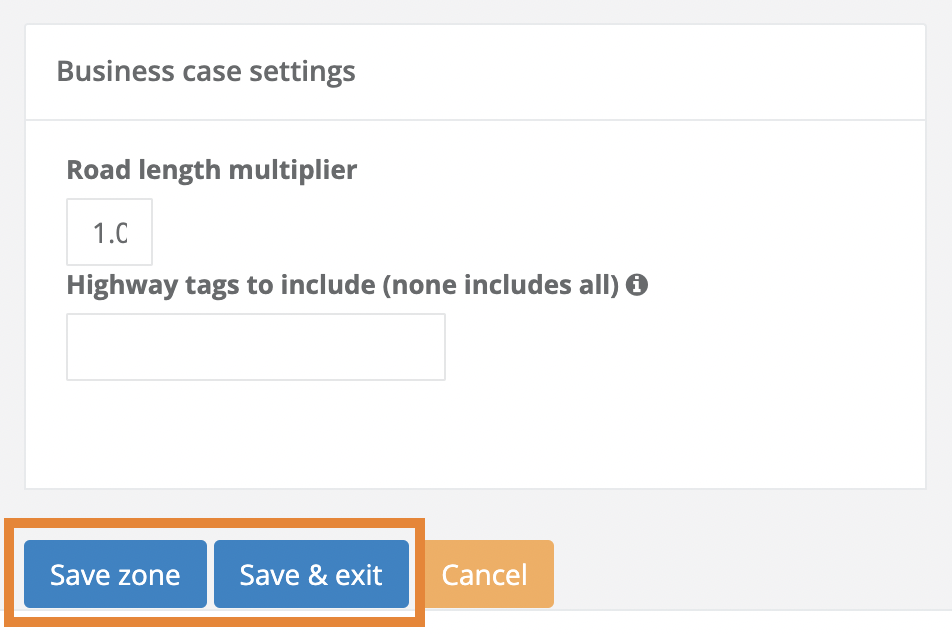The width and height of the screenshot is (952, 634).
Task: Click the Business case settings header bar
Action: (x=600, y=72)
